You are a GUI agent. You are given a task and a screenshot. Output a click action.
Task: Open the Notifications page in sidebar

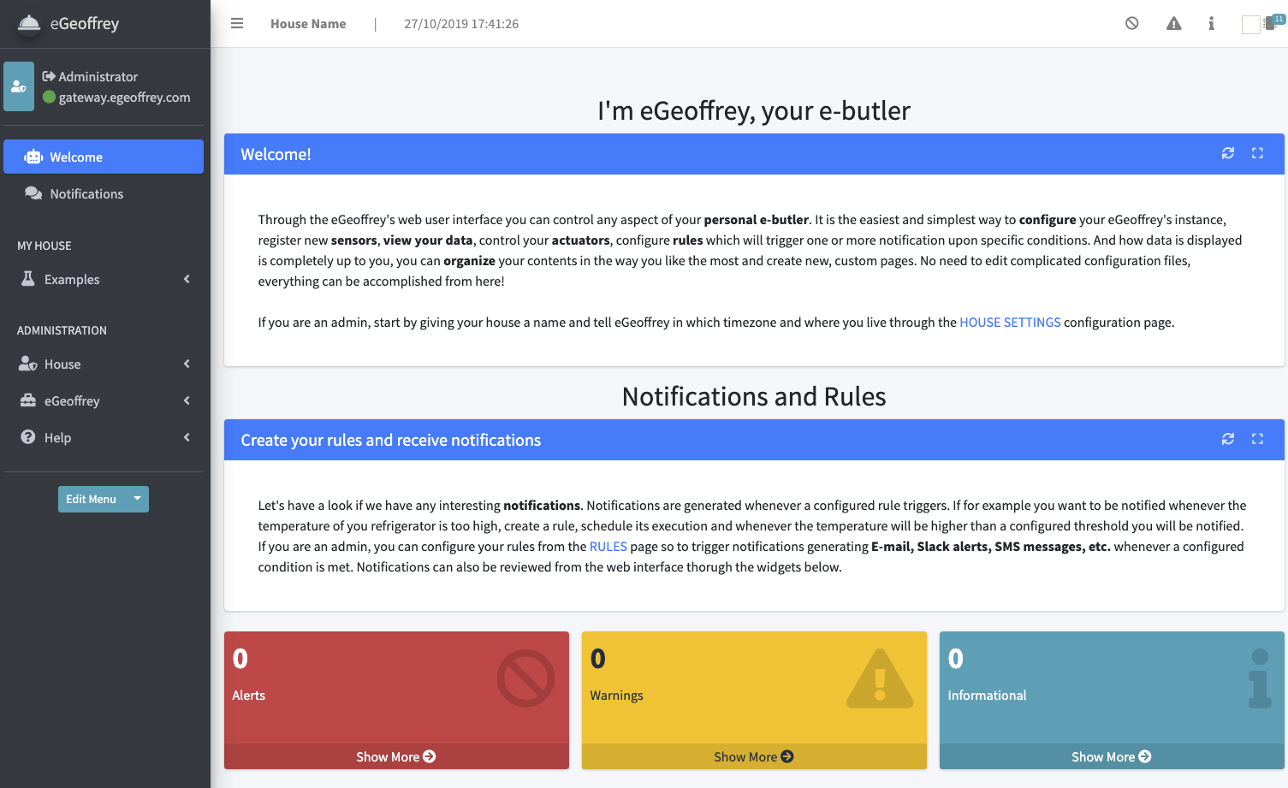point(87,194)
